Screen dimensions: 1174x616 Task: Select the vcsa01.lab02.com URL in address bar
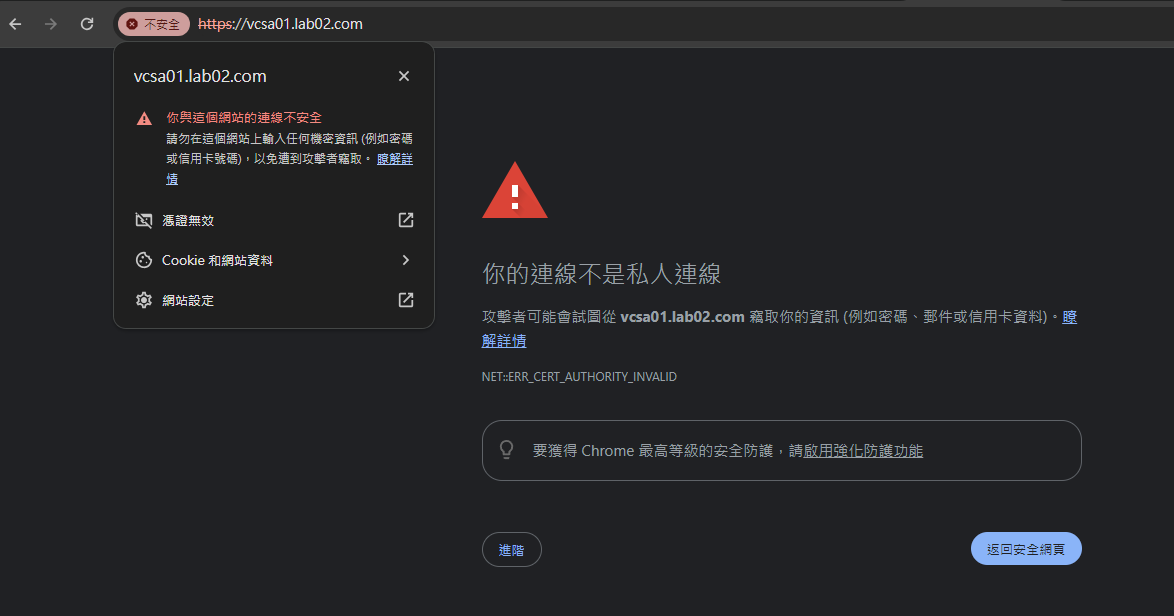(x=280, y=24)
